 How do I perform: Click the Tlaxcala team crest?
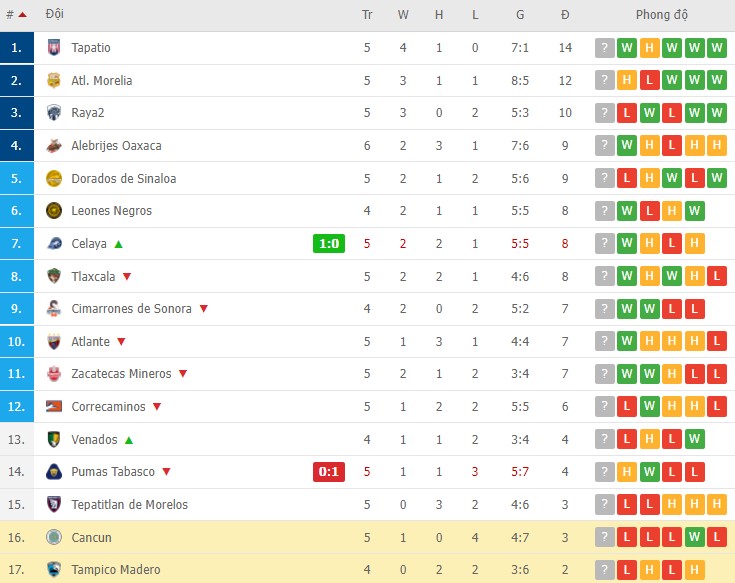[54, 276]
